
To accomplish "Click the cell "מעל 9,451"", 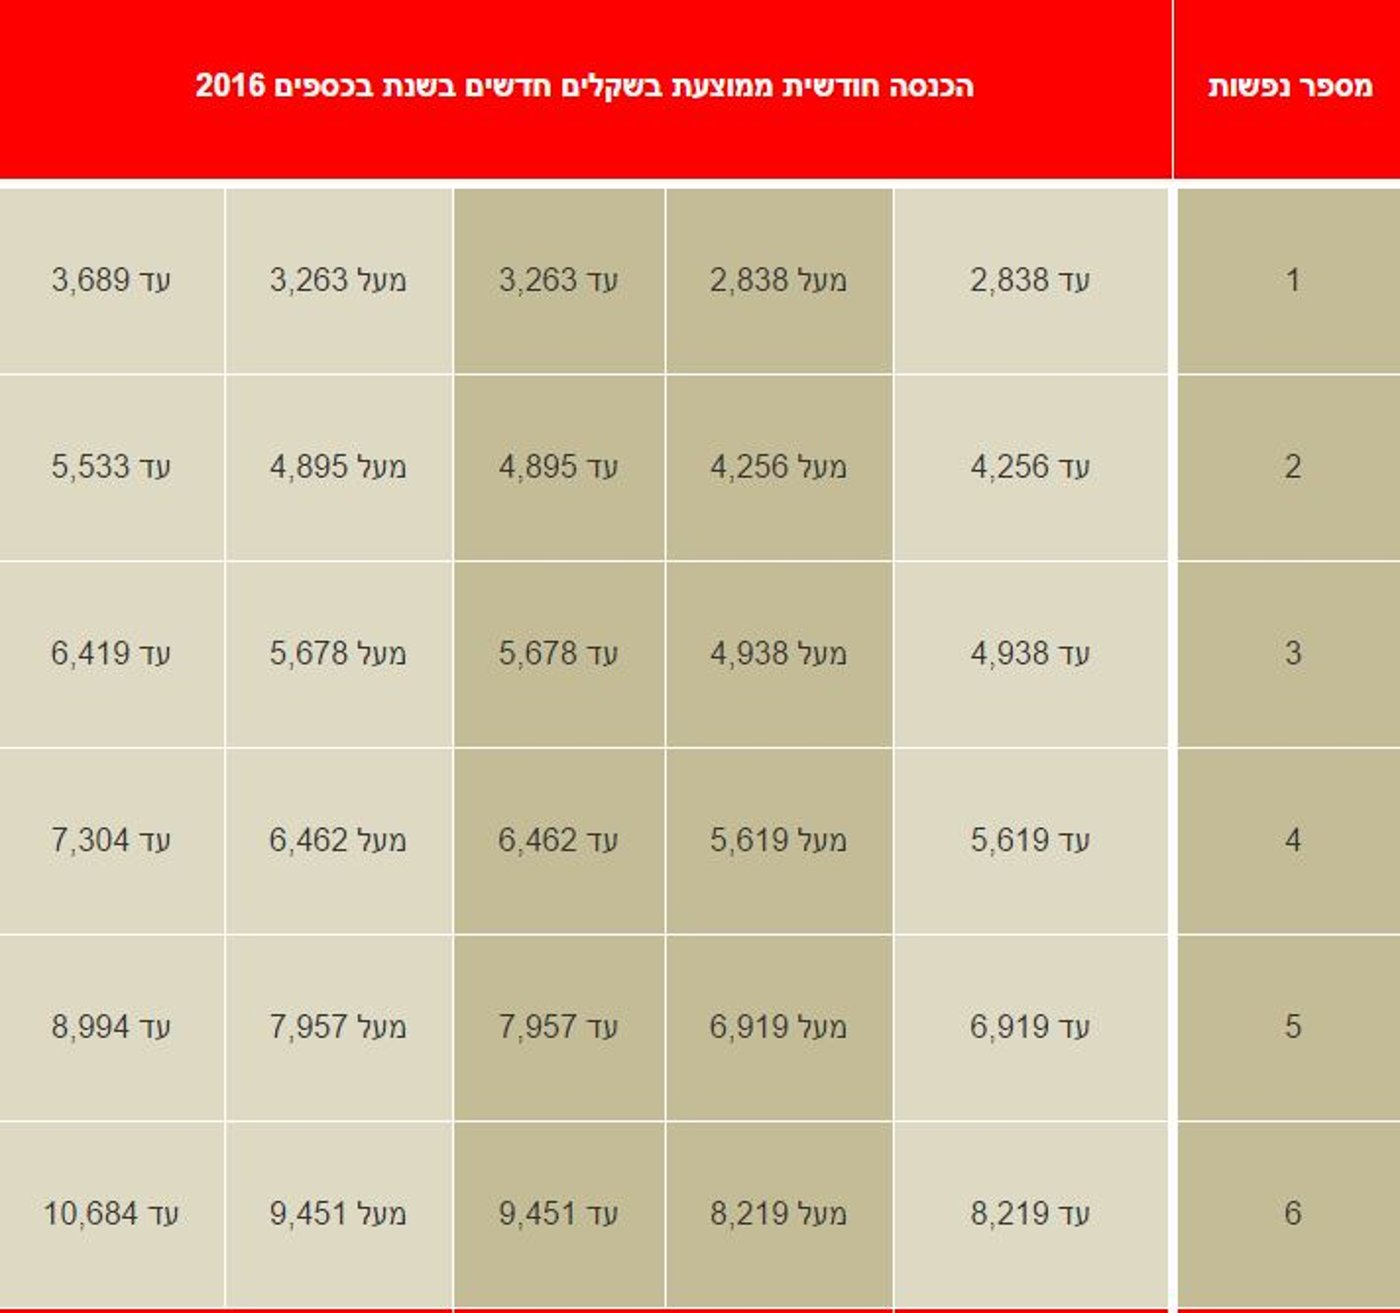I will click(339, 1215).
